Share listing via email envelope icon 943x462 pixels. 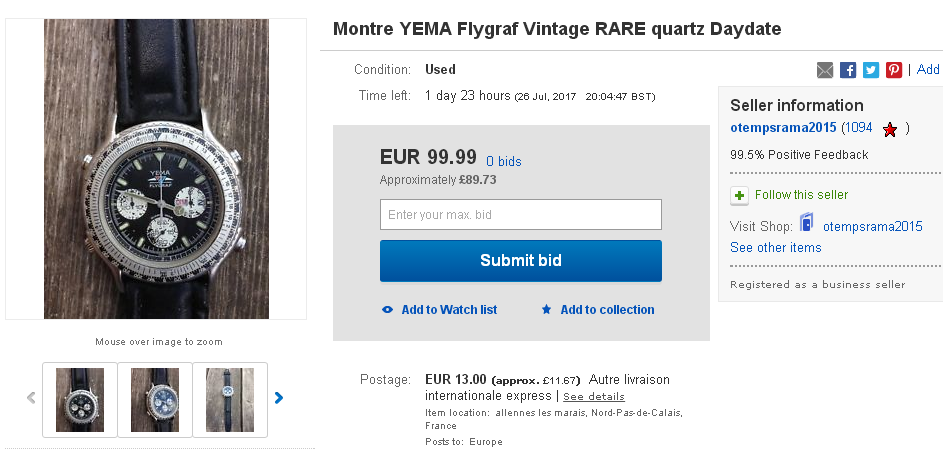[825, 70]
